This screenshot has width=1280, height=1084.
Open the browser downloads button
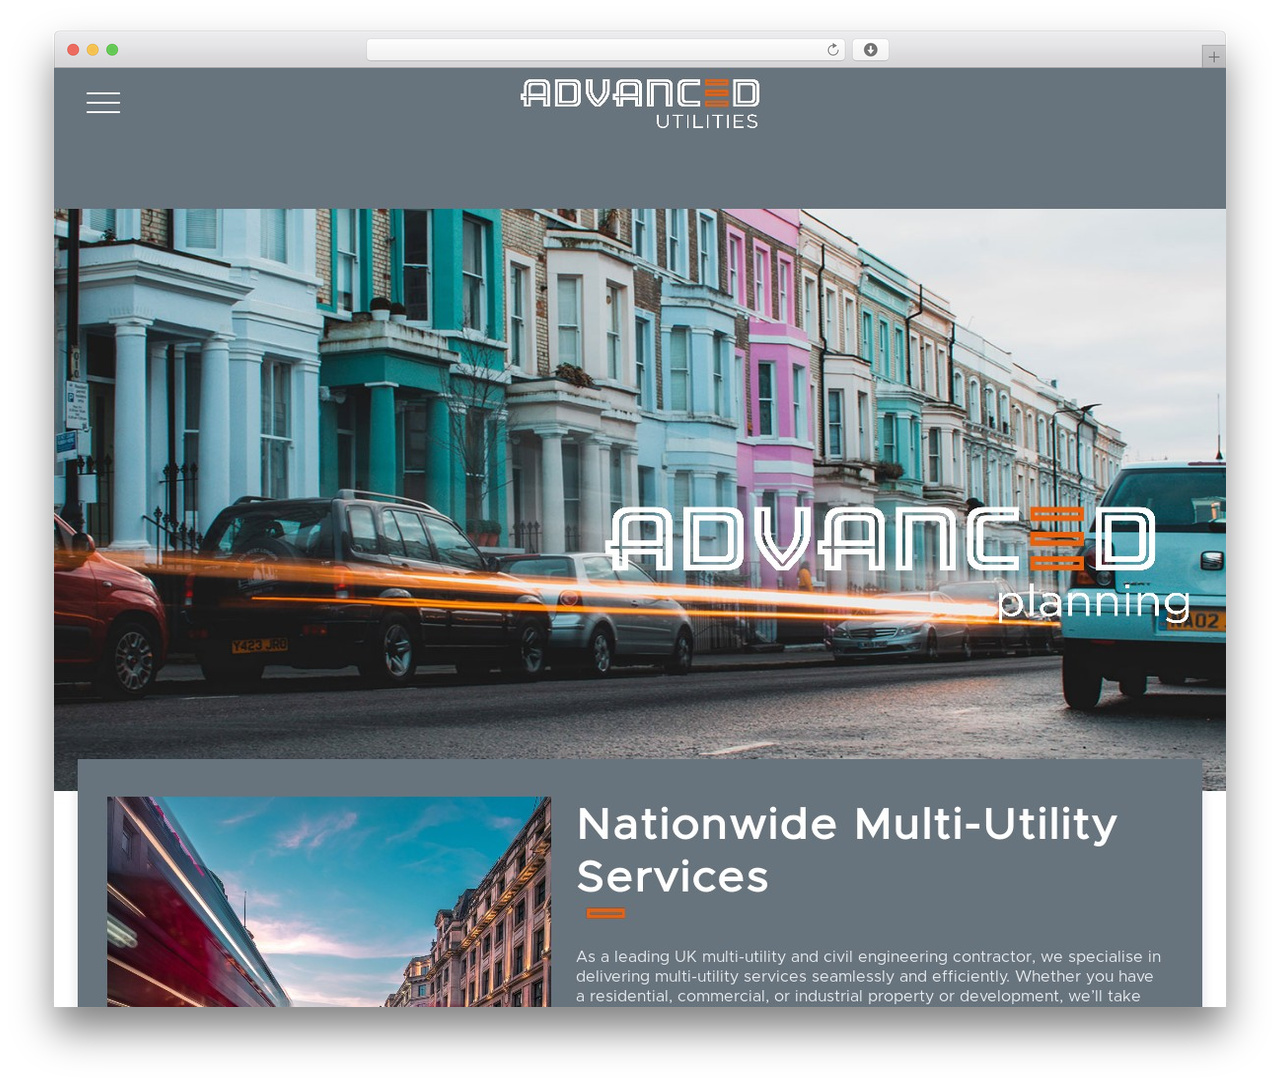870,50
